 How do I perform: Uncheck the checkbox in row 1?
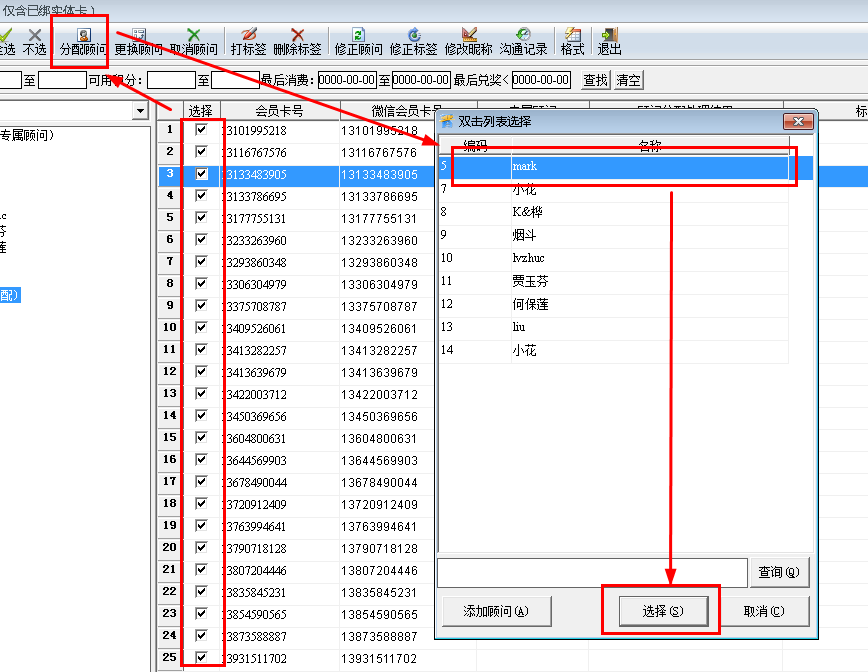pos(202,130)
